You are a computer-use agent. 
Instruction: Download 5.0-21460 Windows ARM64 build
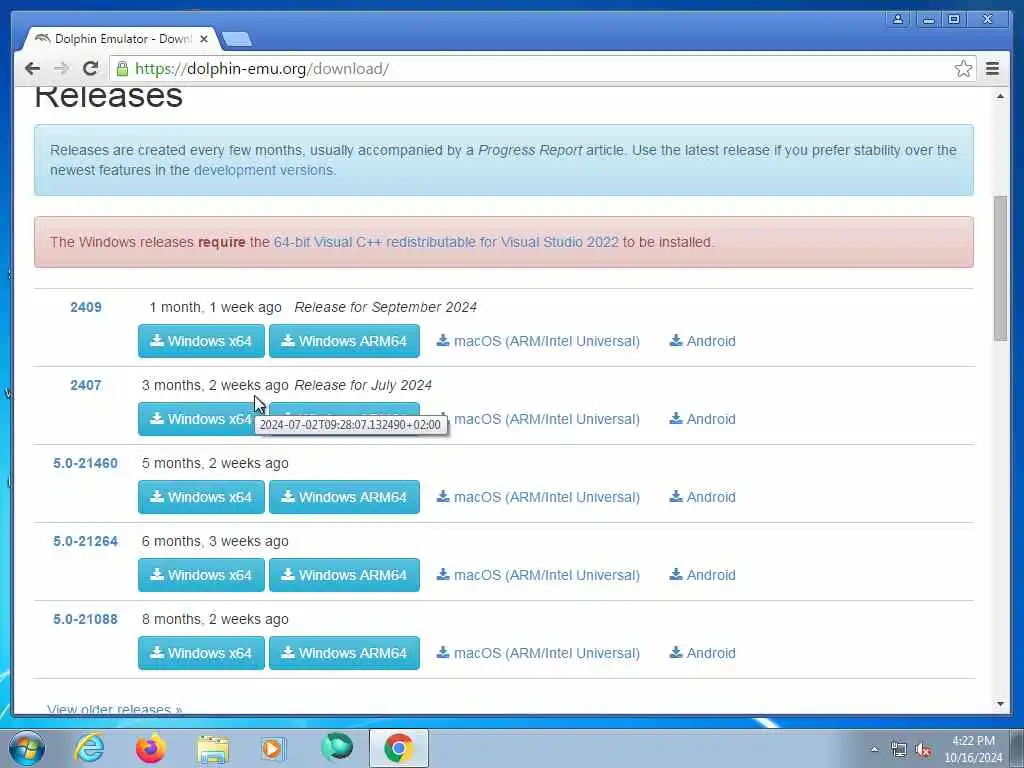tap(344, 497)
